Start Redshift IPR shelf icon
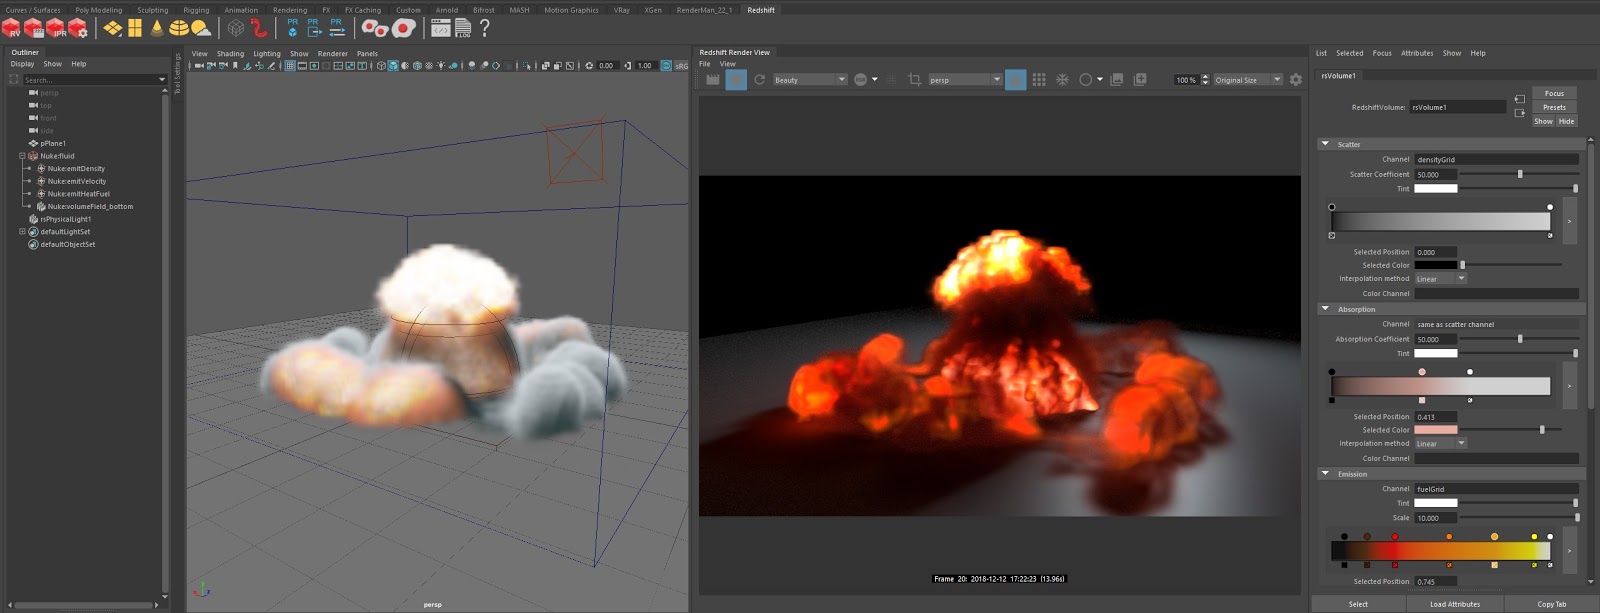Image resolution: width=1600 pixels, height=613 pixels. (56, 28)
